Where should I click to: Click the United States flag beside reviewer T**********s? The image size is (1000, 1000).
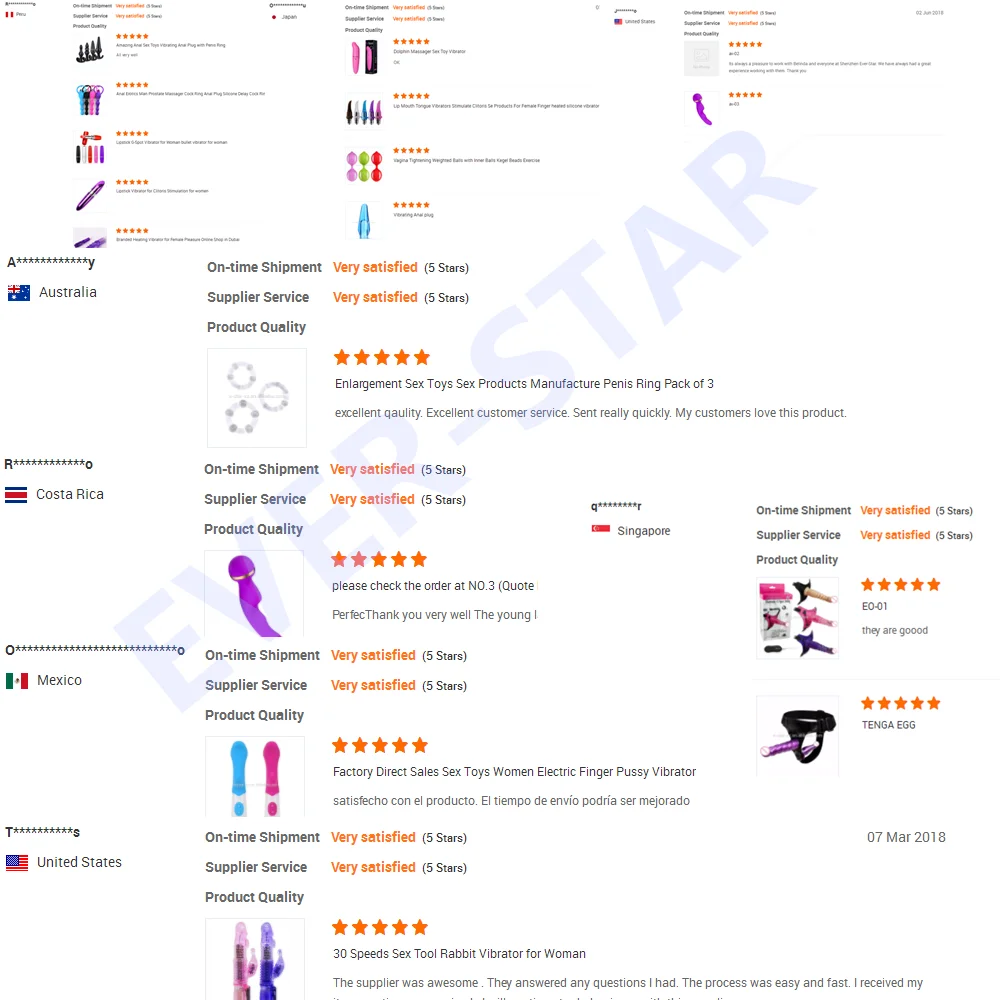pos(17,863)
